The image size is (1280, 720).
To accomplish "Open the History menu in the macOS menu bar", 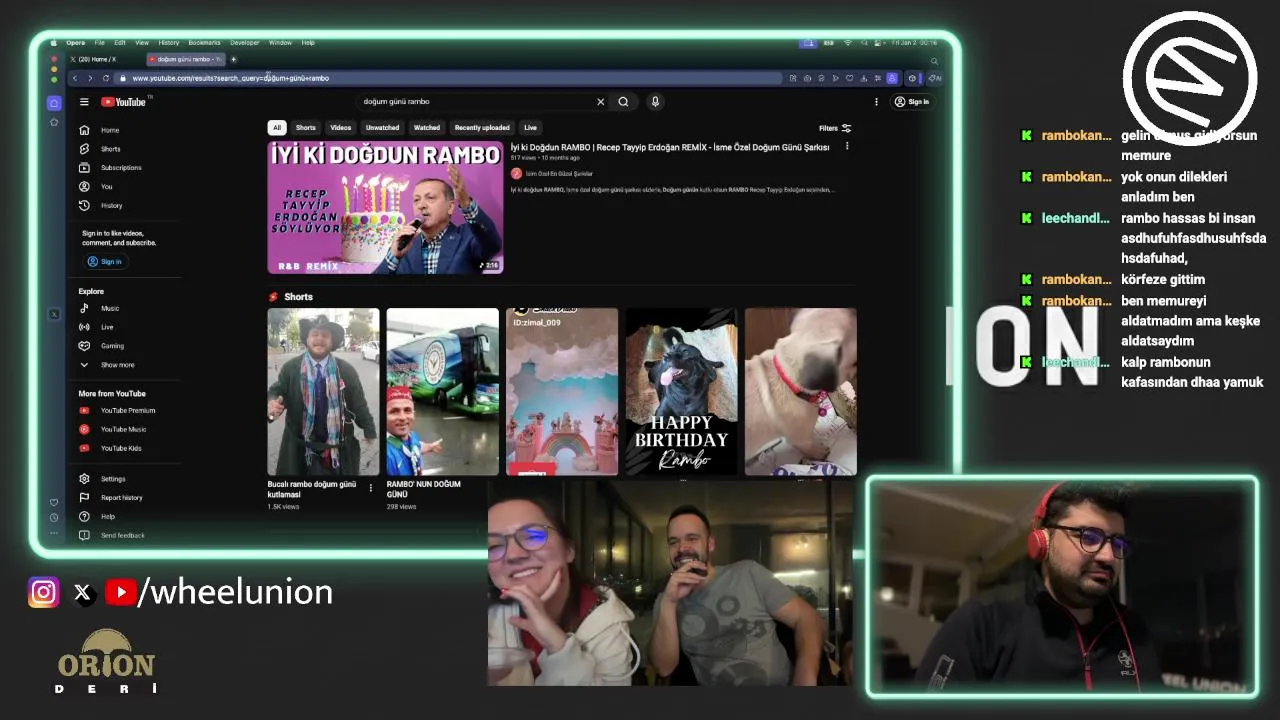I will 169,43.
